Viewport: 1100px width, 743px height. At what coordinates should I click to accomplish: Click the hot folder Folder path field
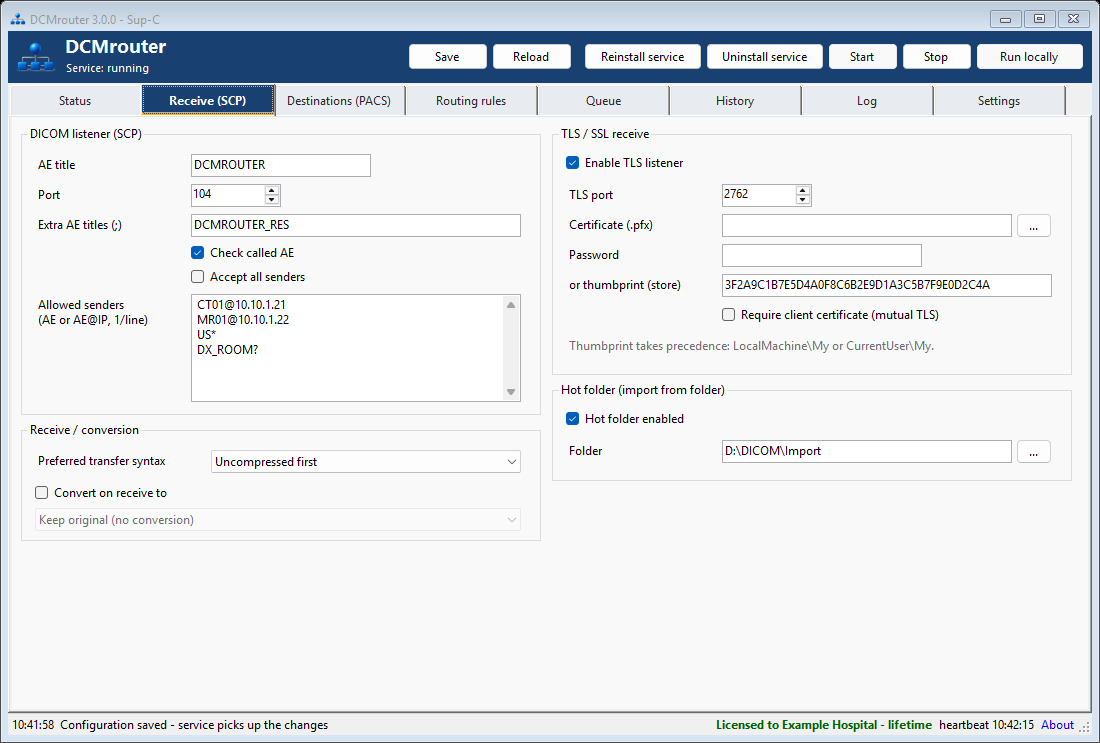(866, 451)
